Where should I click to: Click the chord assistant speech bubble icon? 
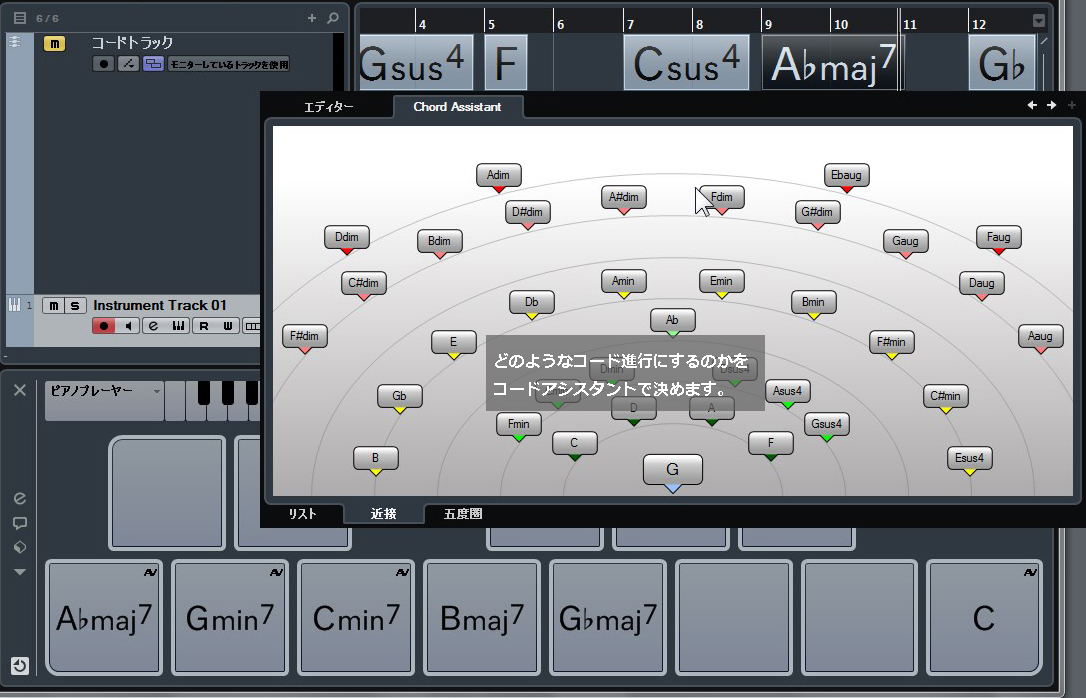click(18, 522)
